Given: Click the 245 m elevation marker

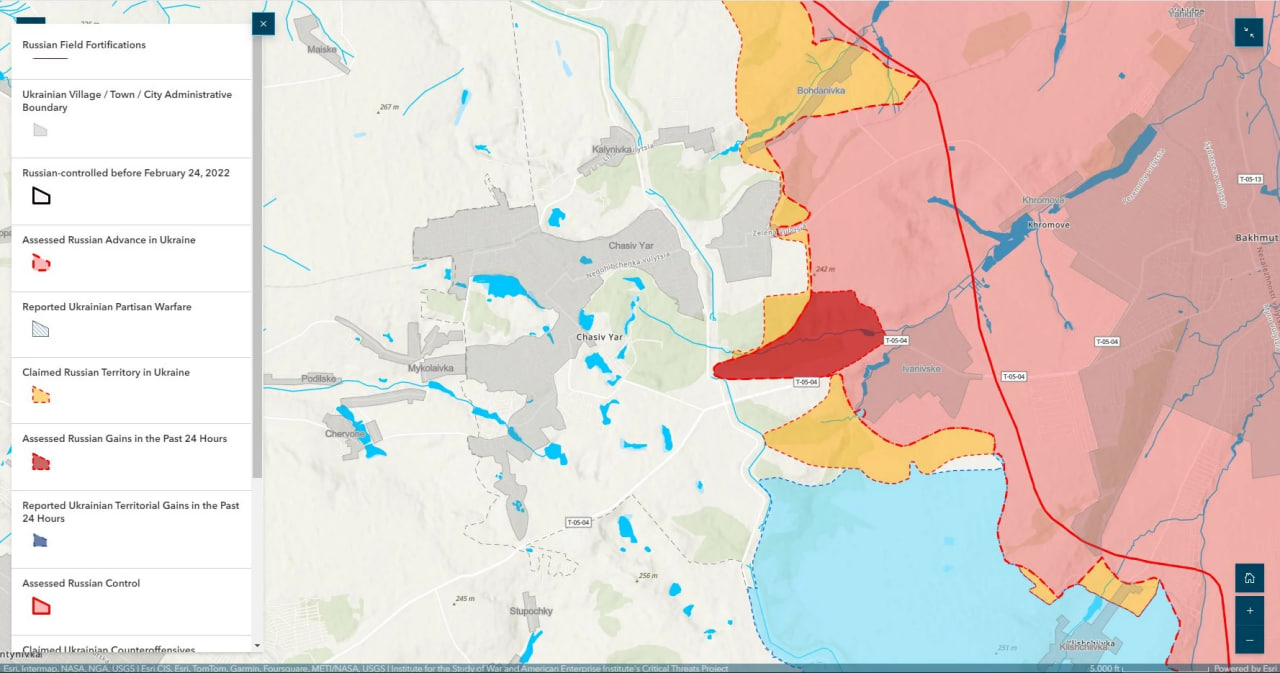Looking at the screenshot, I should click(463, 599).
